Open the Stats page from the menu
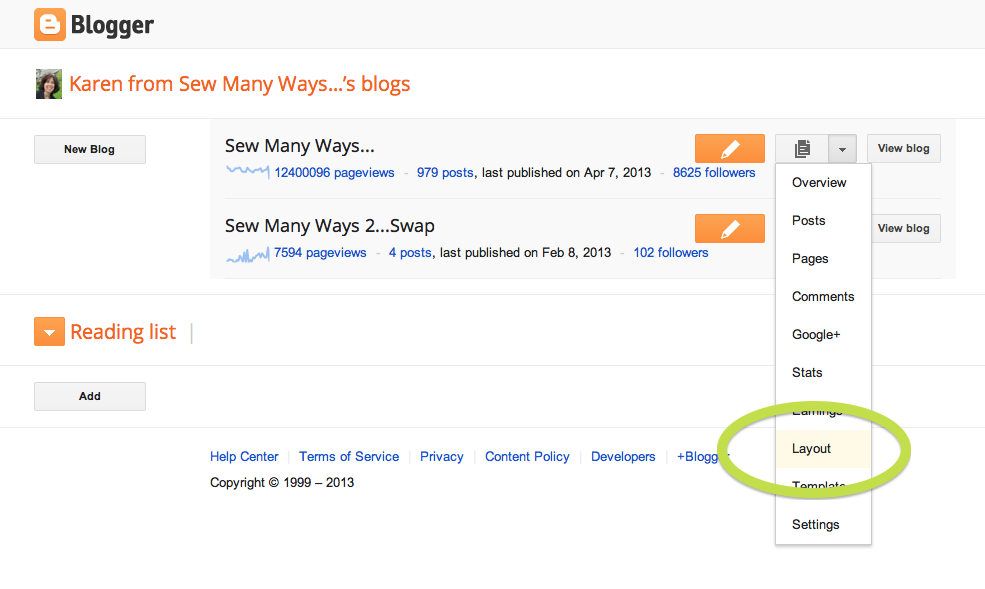The height and width of the screenshot is (589, 985). (807, 372)
